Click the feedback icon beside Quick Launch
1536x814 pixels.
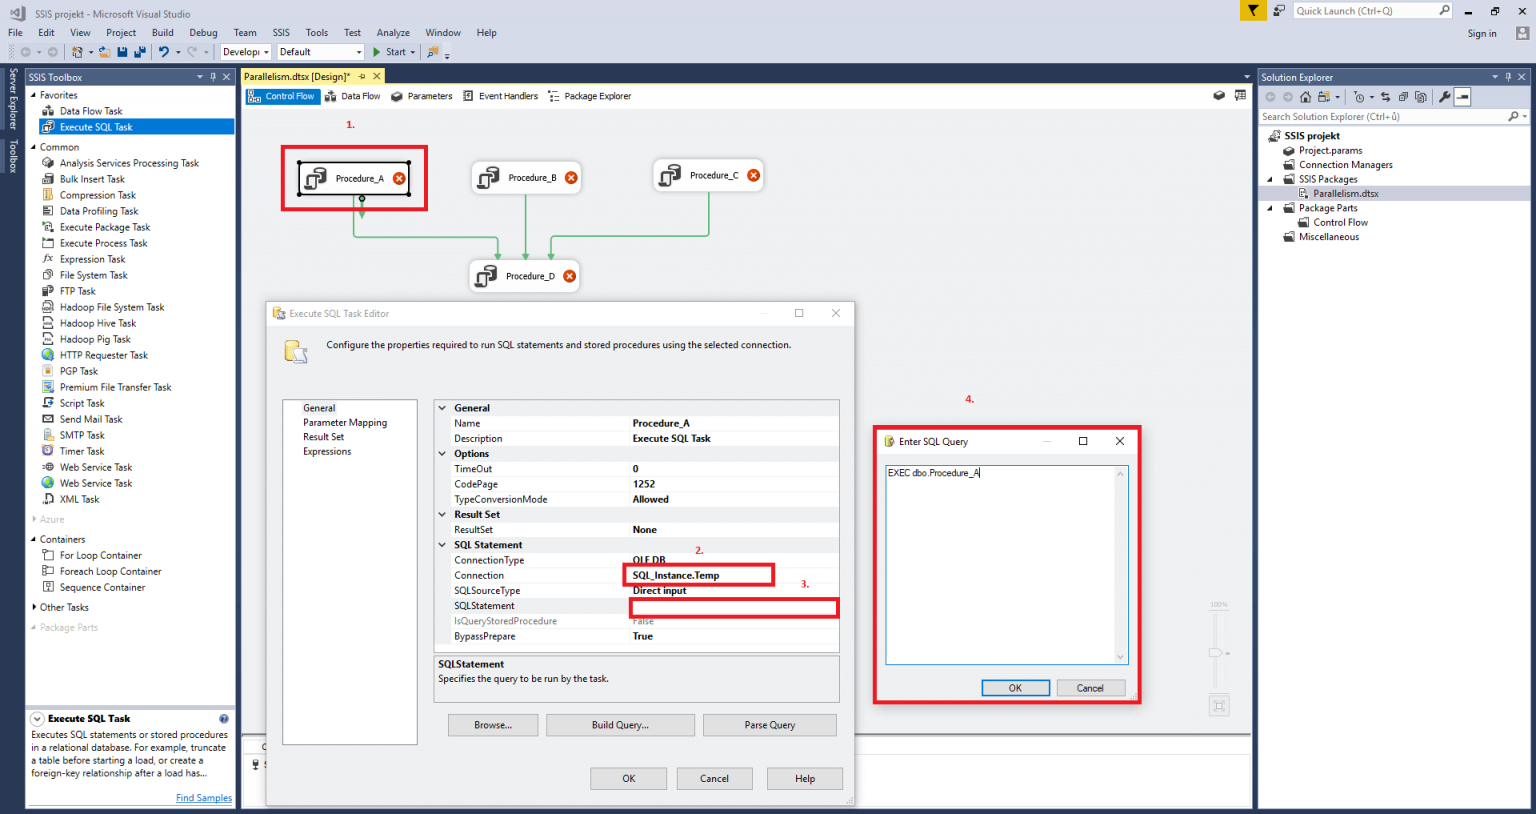coord(1279,11)
